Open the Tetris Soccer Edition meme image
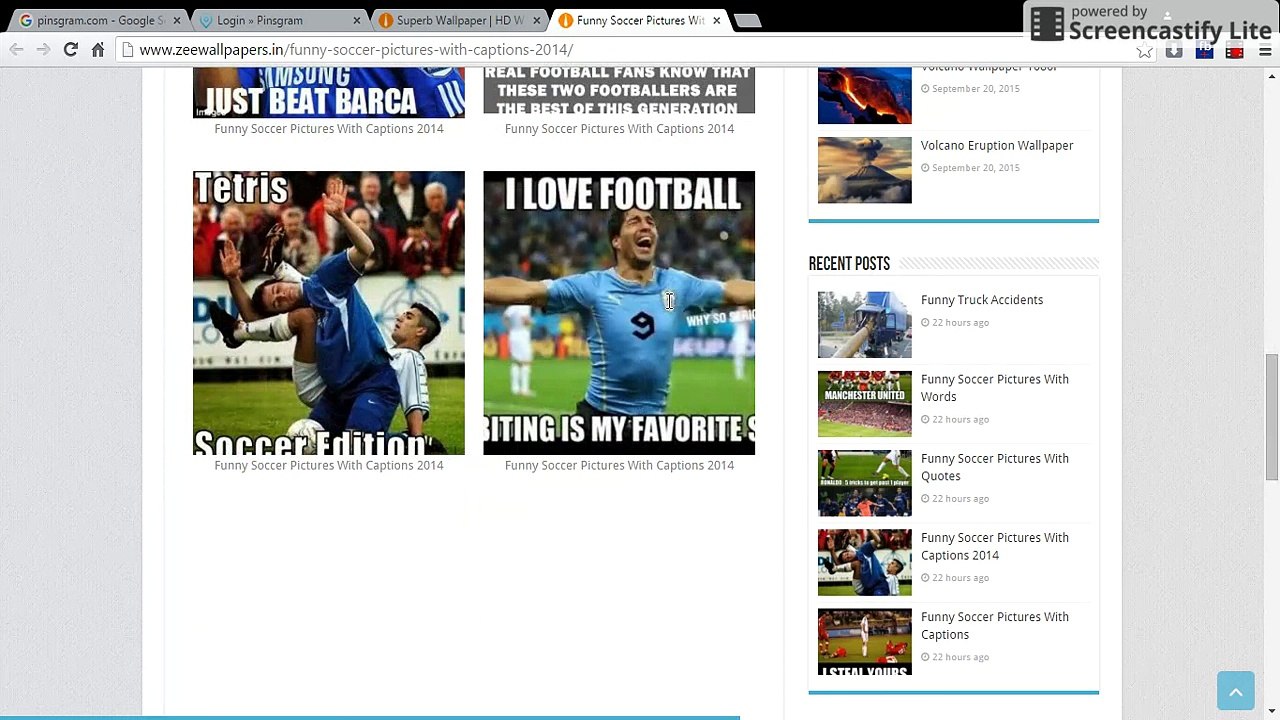Image resolution: width=1280 pixels, height=720 pixels. (x=329, y=313)
